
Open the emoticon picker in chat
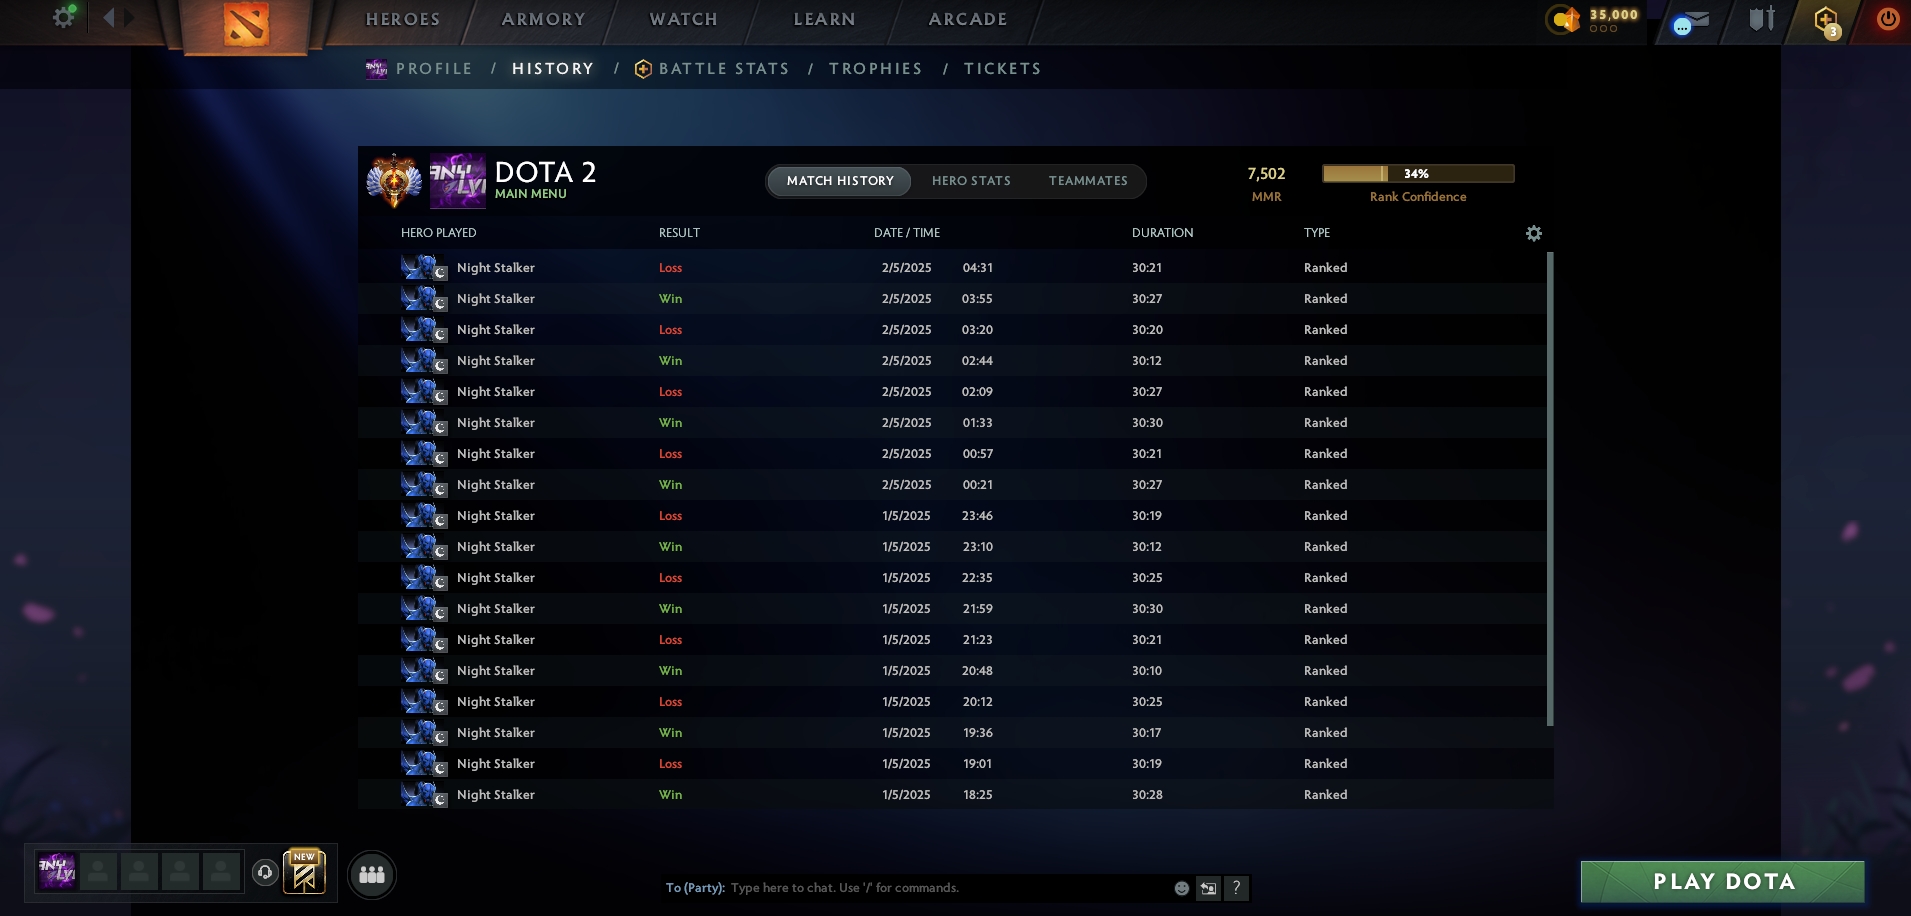[x=1181, y=888]
